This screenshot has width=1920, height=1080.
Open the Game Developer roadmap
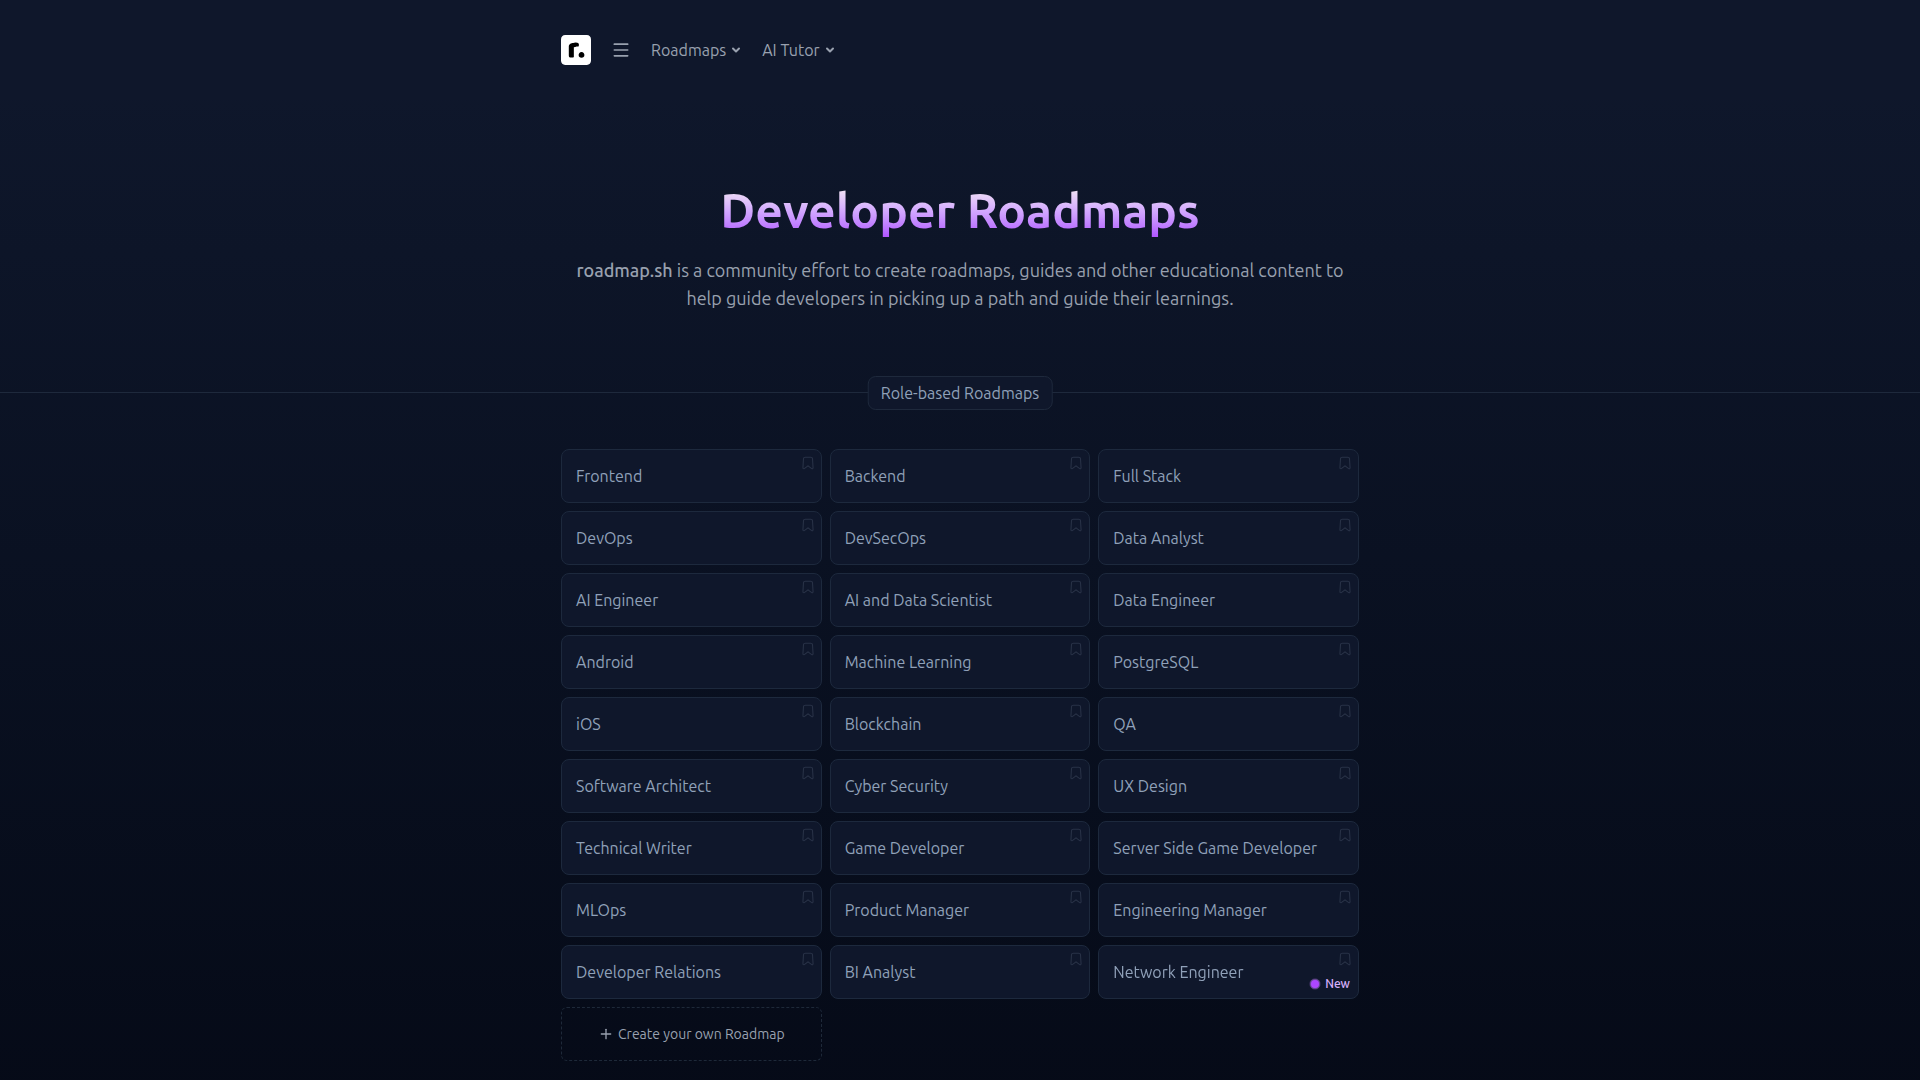coord(960,848)
